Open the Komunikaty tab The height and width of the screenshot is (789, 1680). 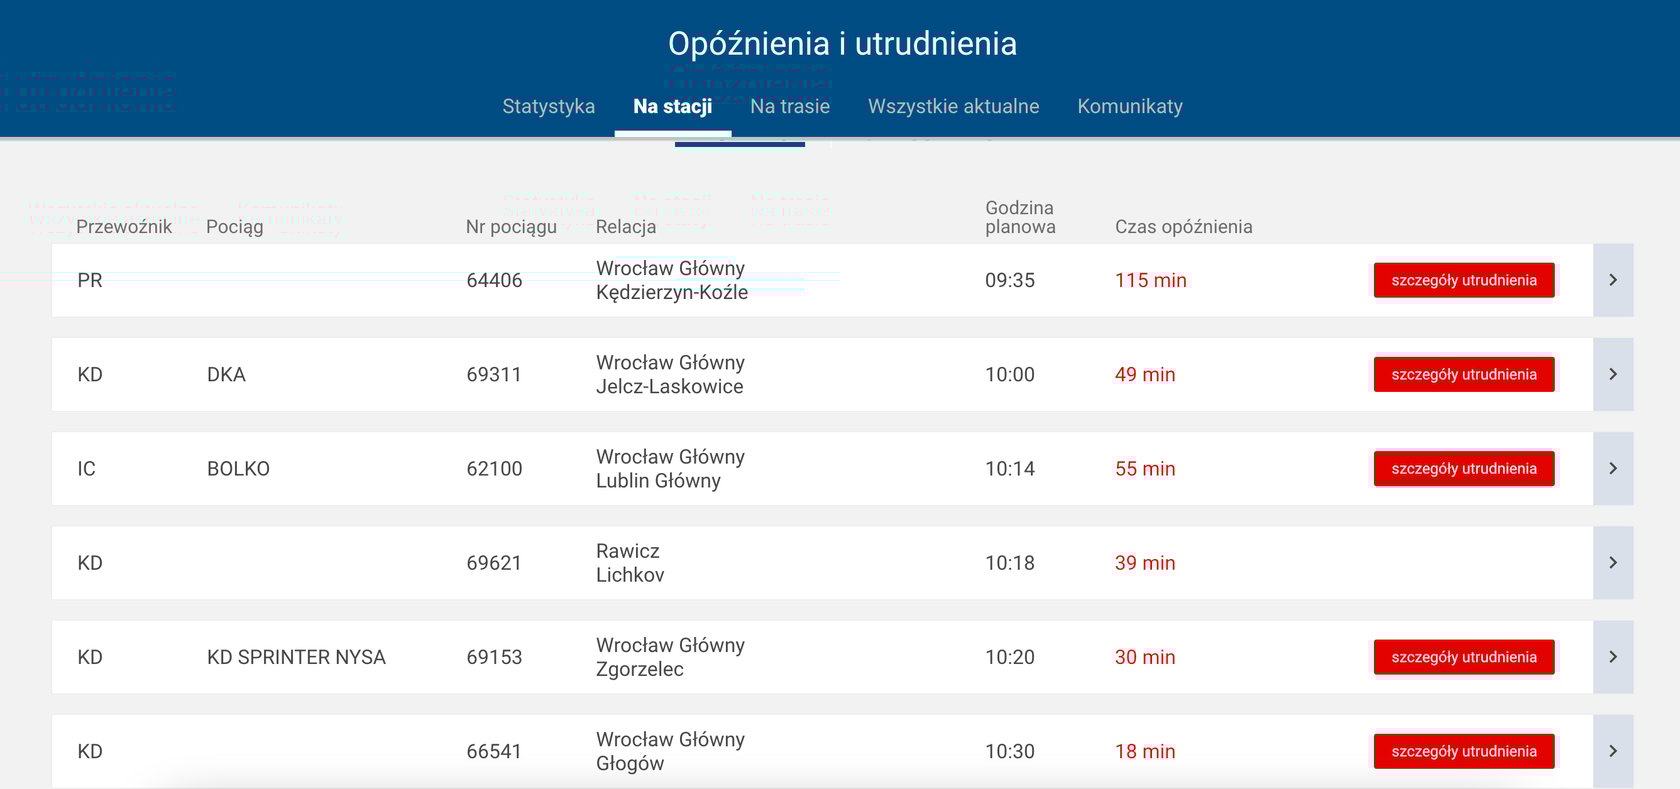1130,106
